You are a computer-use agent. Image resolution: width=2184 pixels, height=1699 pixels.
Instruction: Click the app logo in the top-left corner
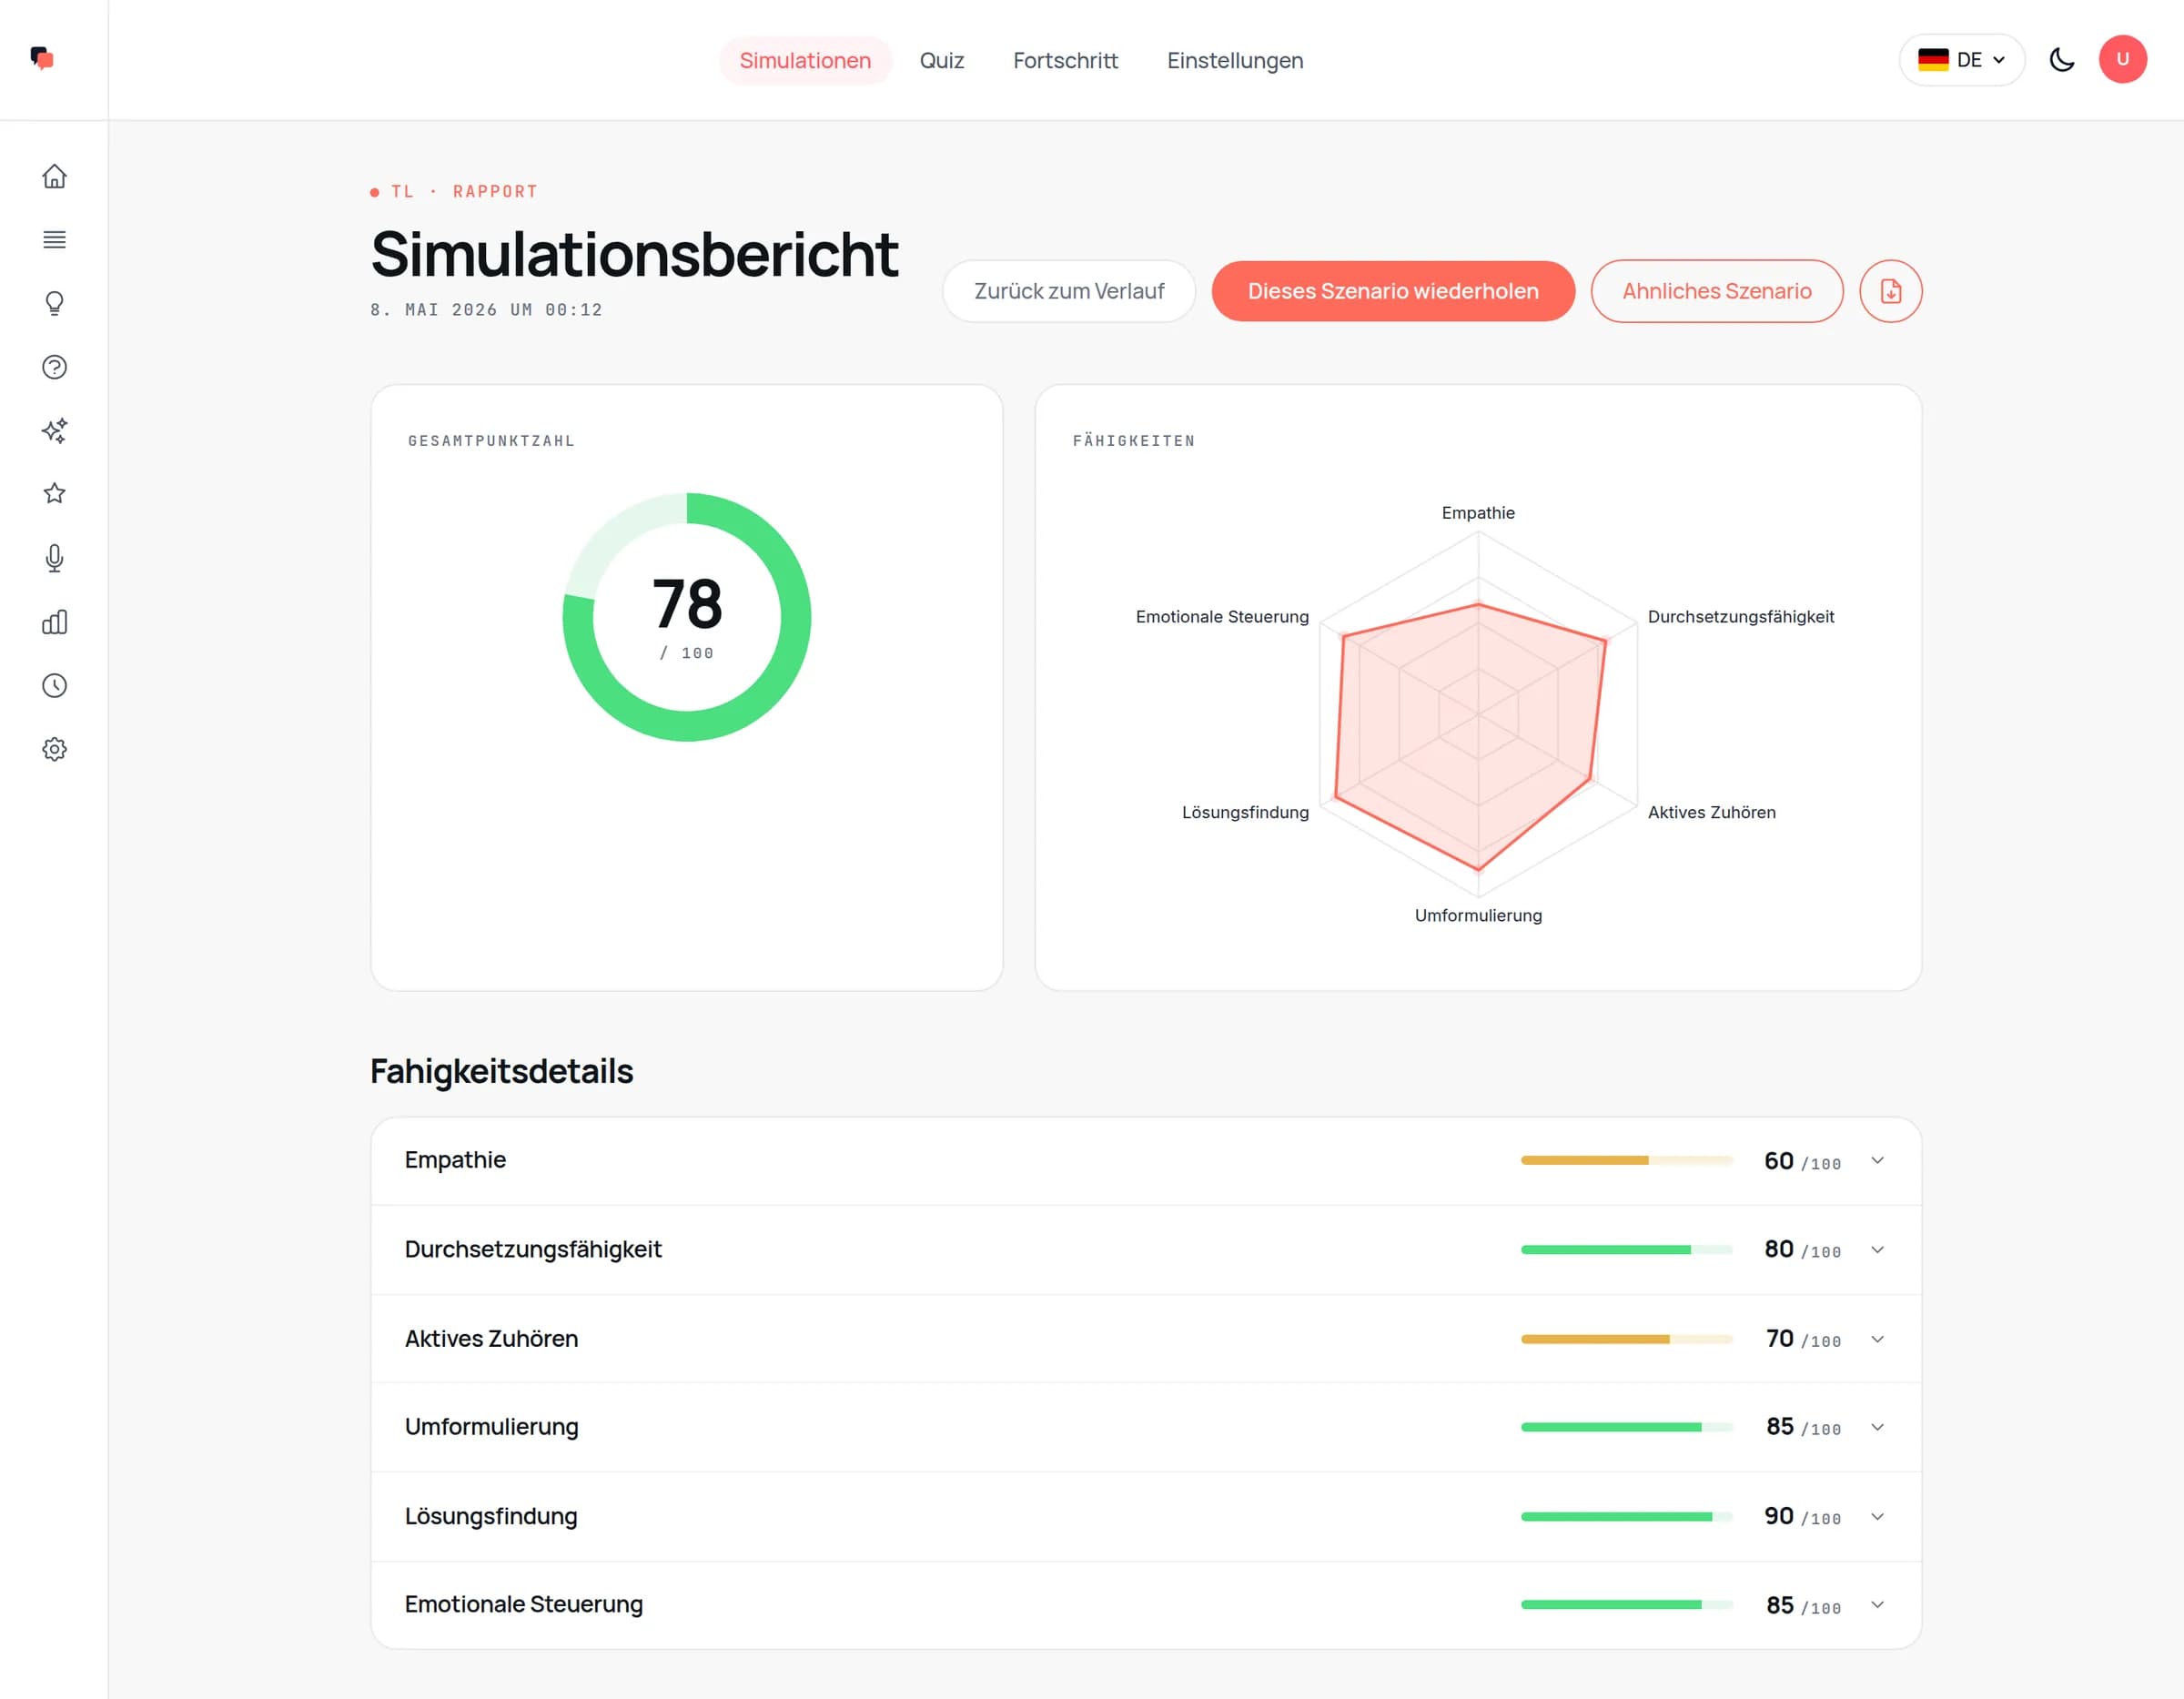(42, 58)
